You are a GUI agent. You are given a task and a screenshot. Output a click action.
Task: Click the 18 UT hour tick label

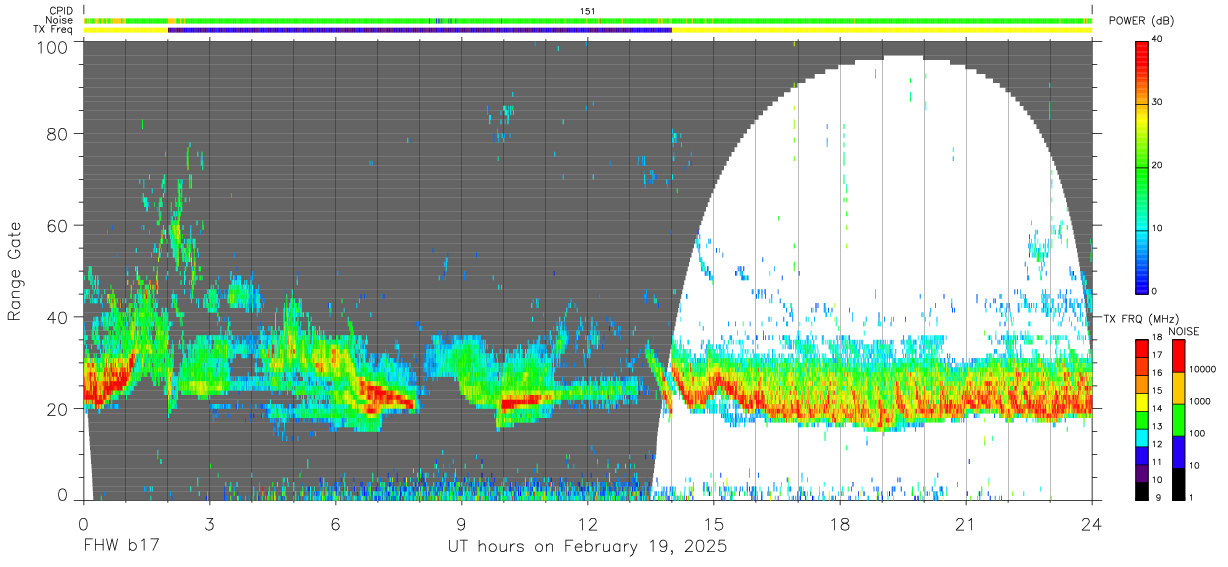pos(840,524)
